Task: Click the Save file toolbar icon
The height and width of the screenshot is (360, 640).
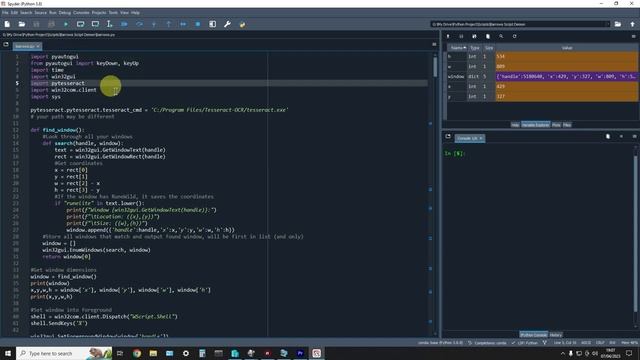Action: coord(36,24)
